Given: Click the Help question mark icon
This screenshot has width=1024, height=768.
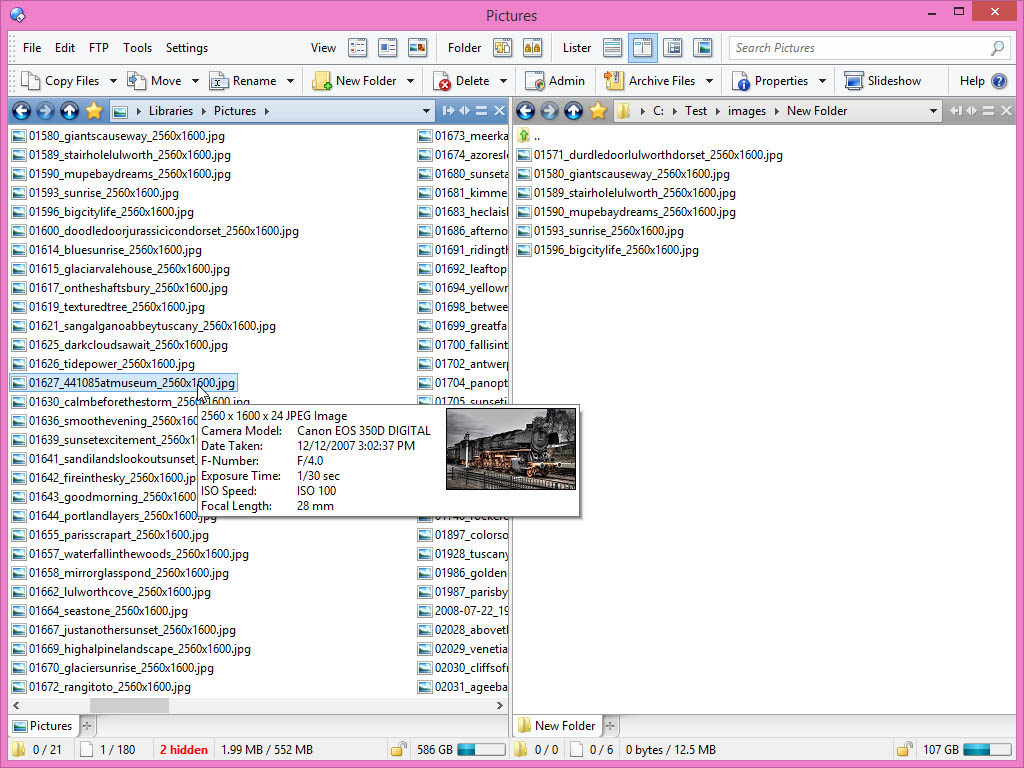Looking at the screenshot, I should click(x=999, y=81).
